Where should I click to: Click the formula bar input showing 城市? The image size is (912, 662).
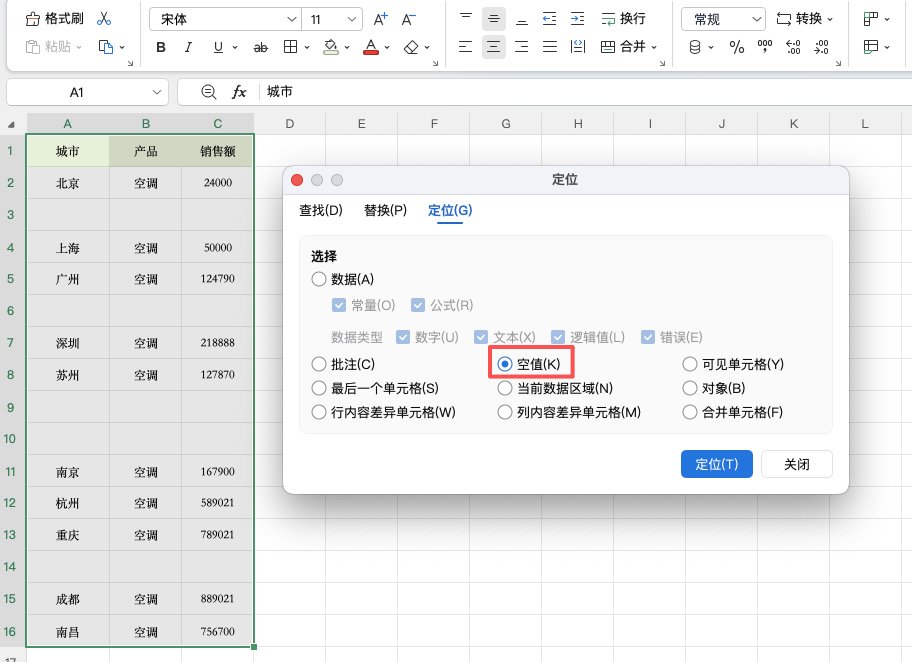(587, 92)
